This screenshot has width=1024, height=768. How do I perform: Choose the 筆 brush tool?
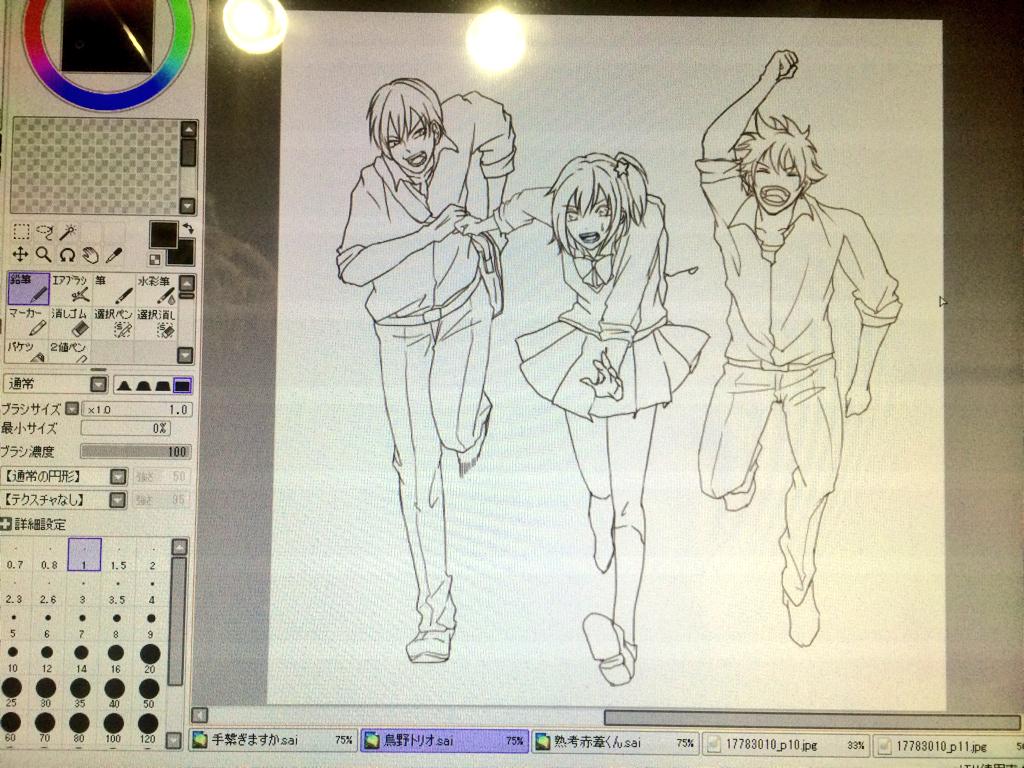114,289
